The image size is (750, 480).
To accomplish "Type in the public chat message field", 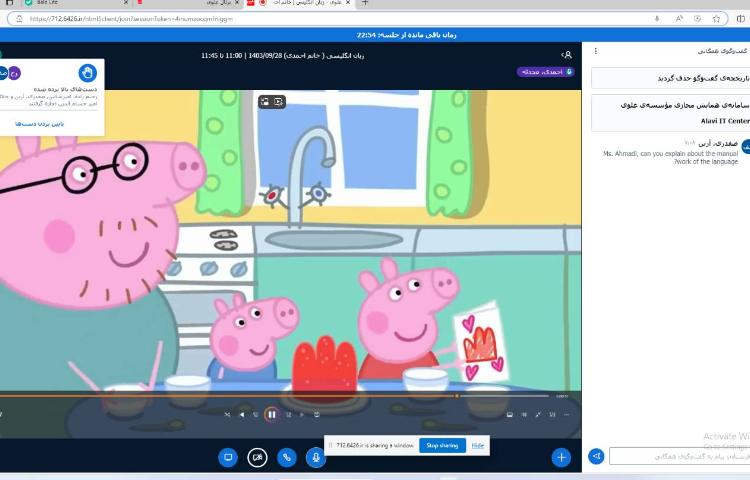I will click(x=680, y=456).
